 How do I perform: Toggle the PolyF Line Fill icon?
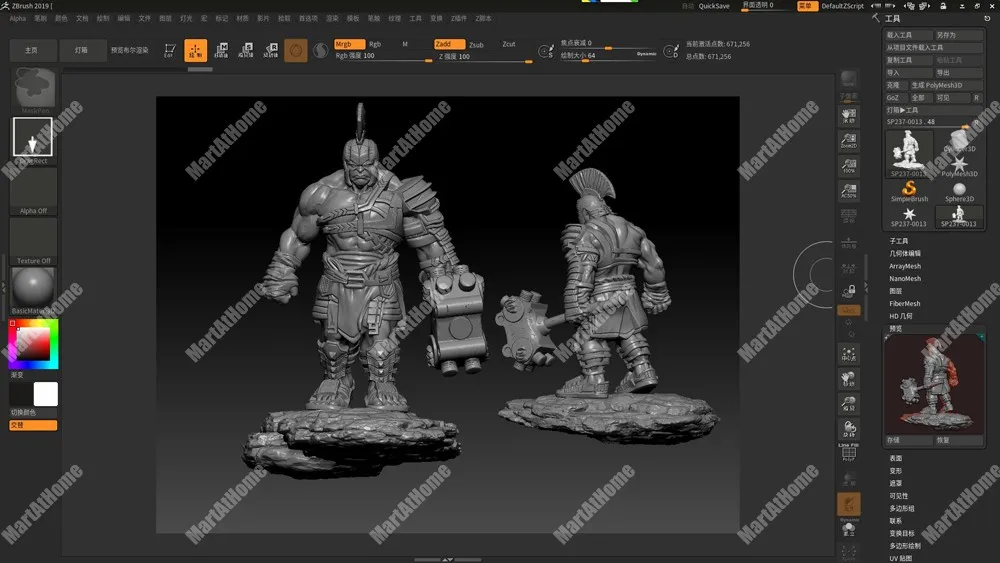tap(848, 453)
